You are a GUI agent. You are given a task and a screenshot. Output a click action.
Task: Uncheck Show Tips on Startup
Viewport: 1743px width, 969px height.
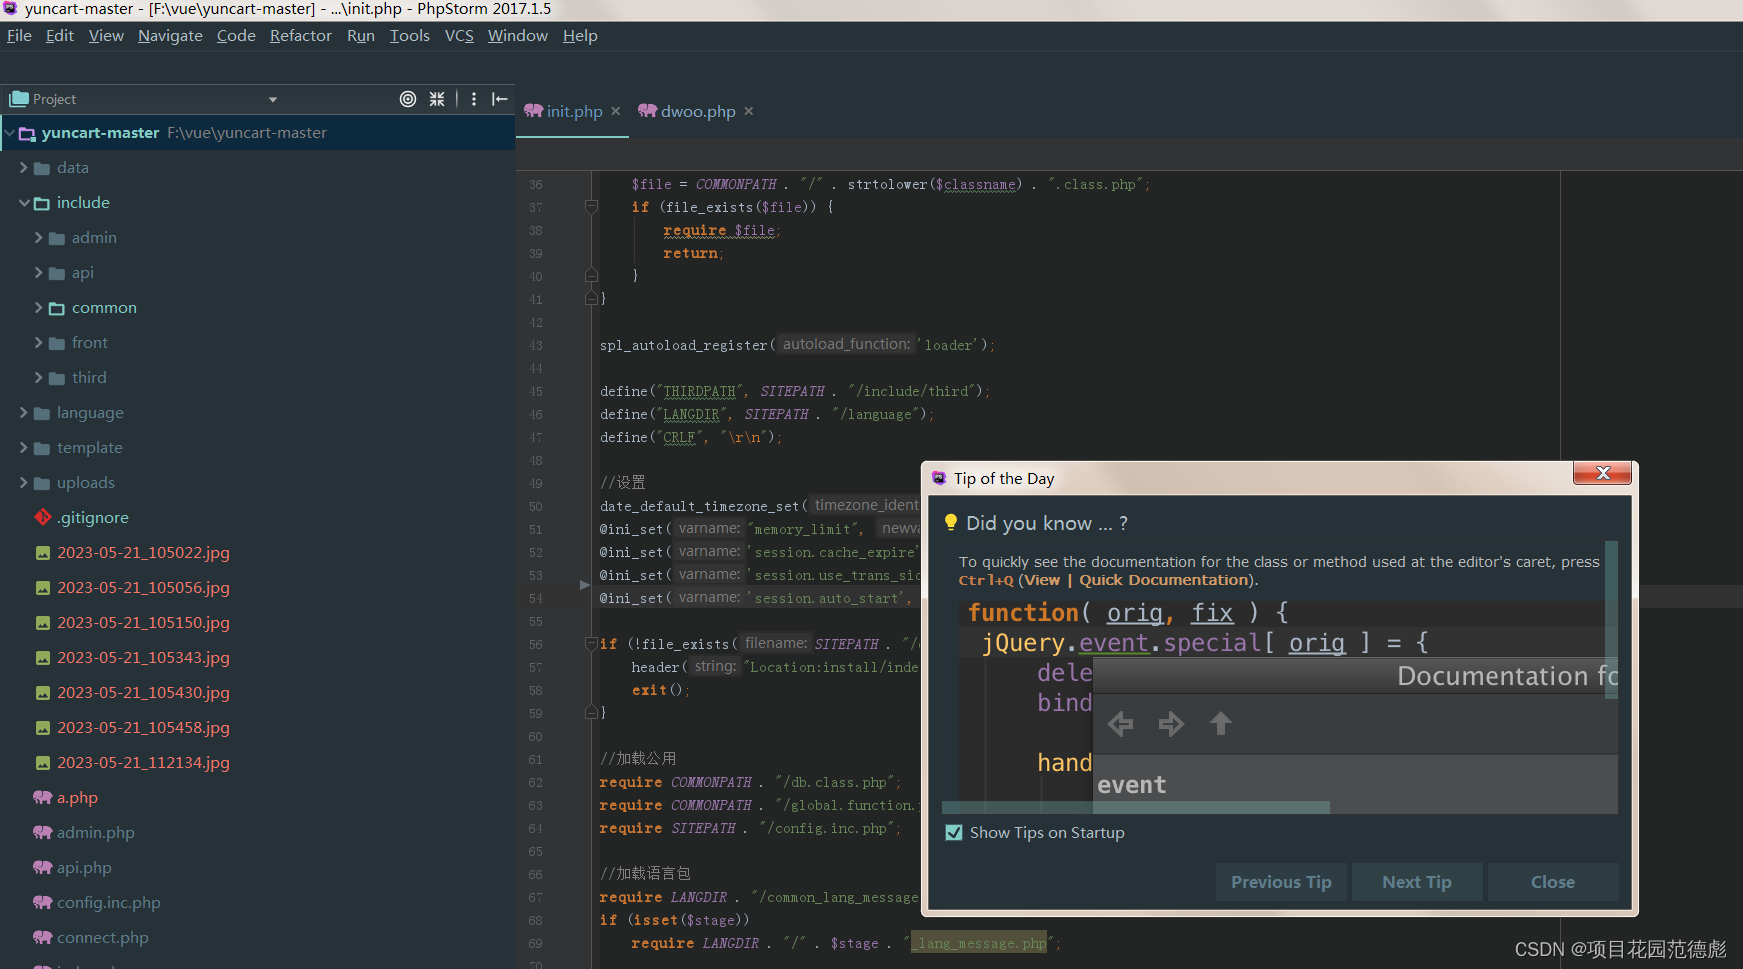[x=954, y=832]
